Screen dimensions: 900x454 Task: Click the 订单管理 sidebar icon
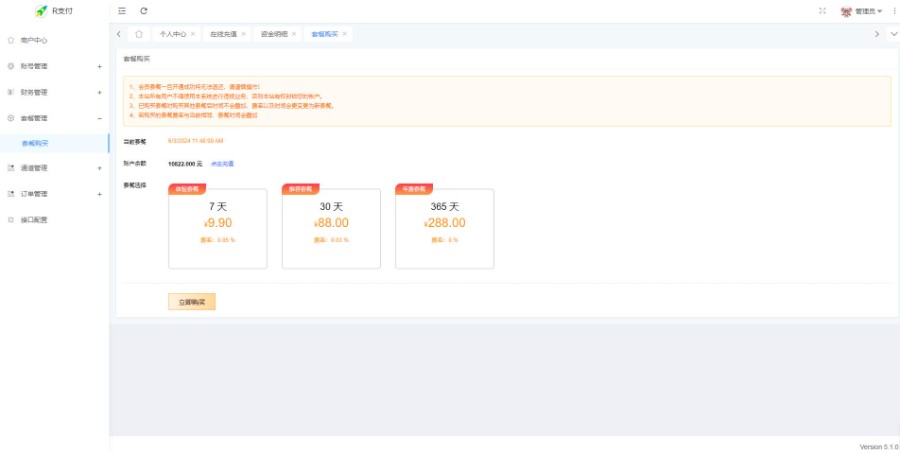pyautogui.click(x=10, y=194)
